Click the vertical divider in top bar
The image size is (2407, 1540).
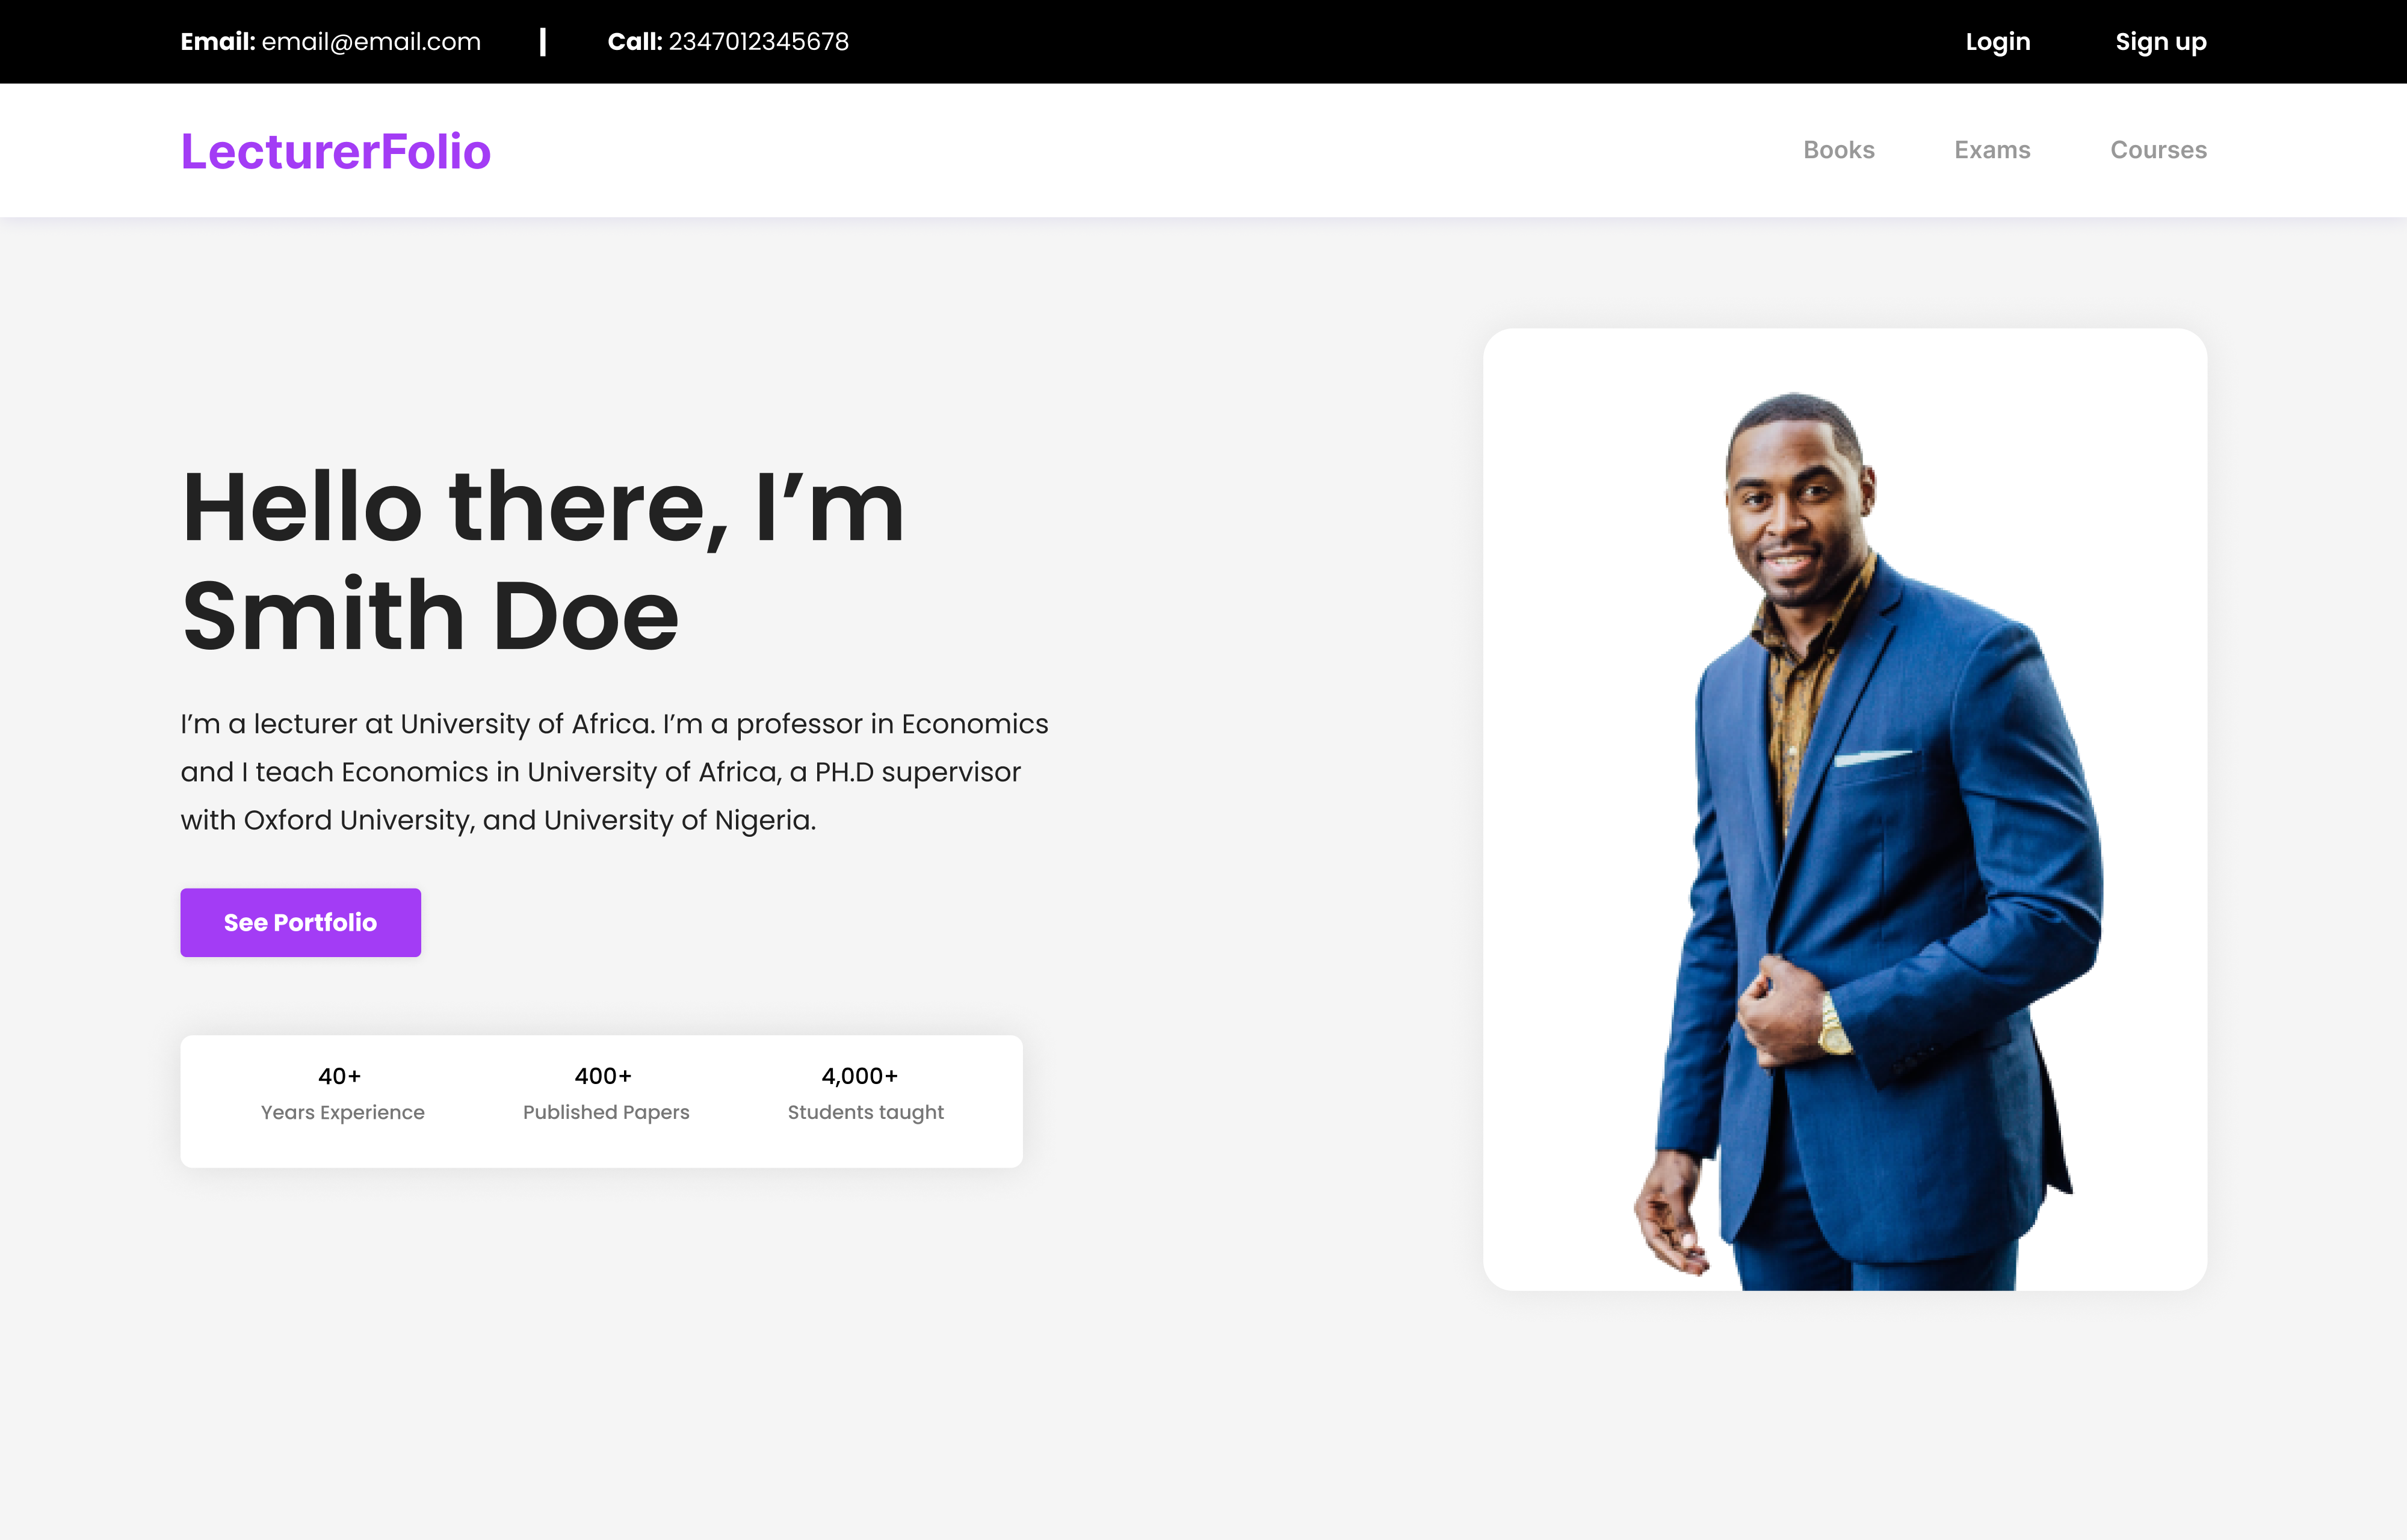543,42
